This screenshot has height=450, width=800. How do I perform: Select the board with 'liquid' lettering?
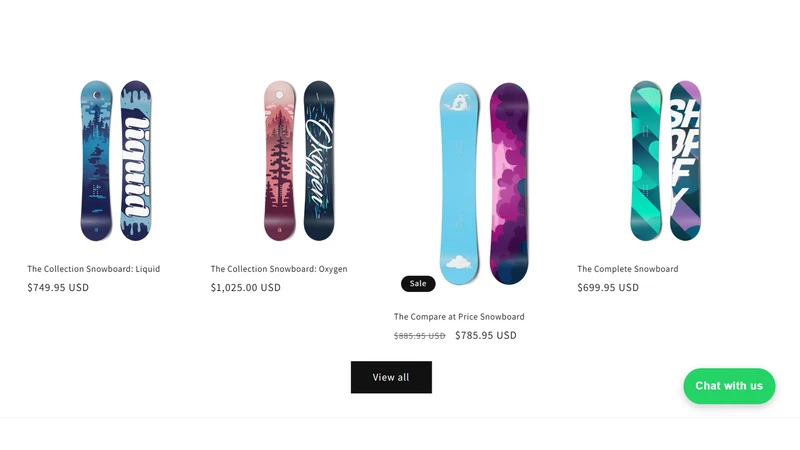pos(136,160)
